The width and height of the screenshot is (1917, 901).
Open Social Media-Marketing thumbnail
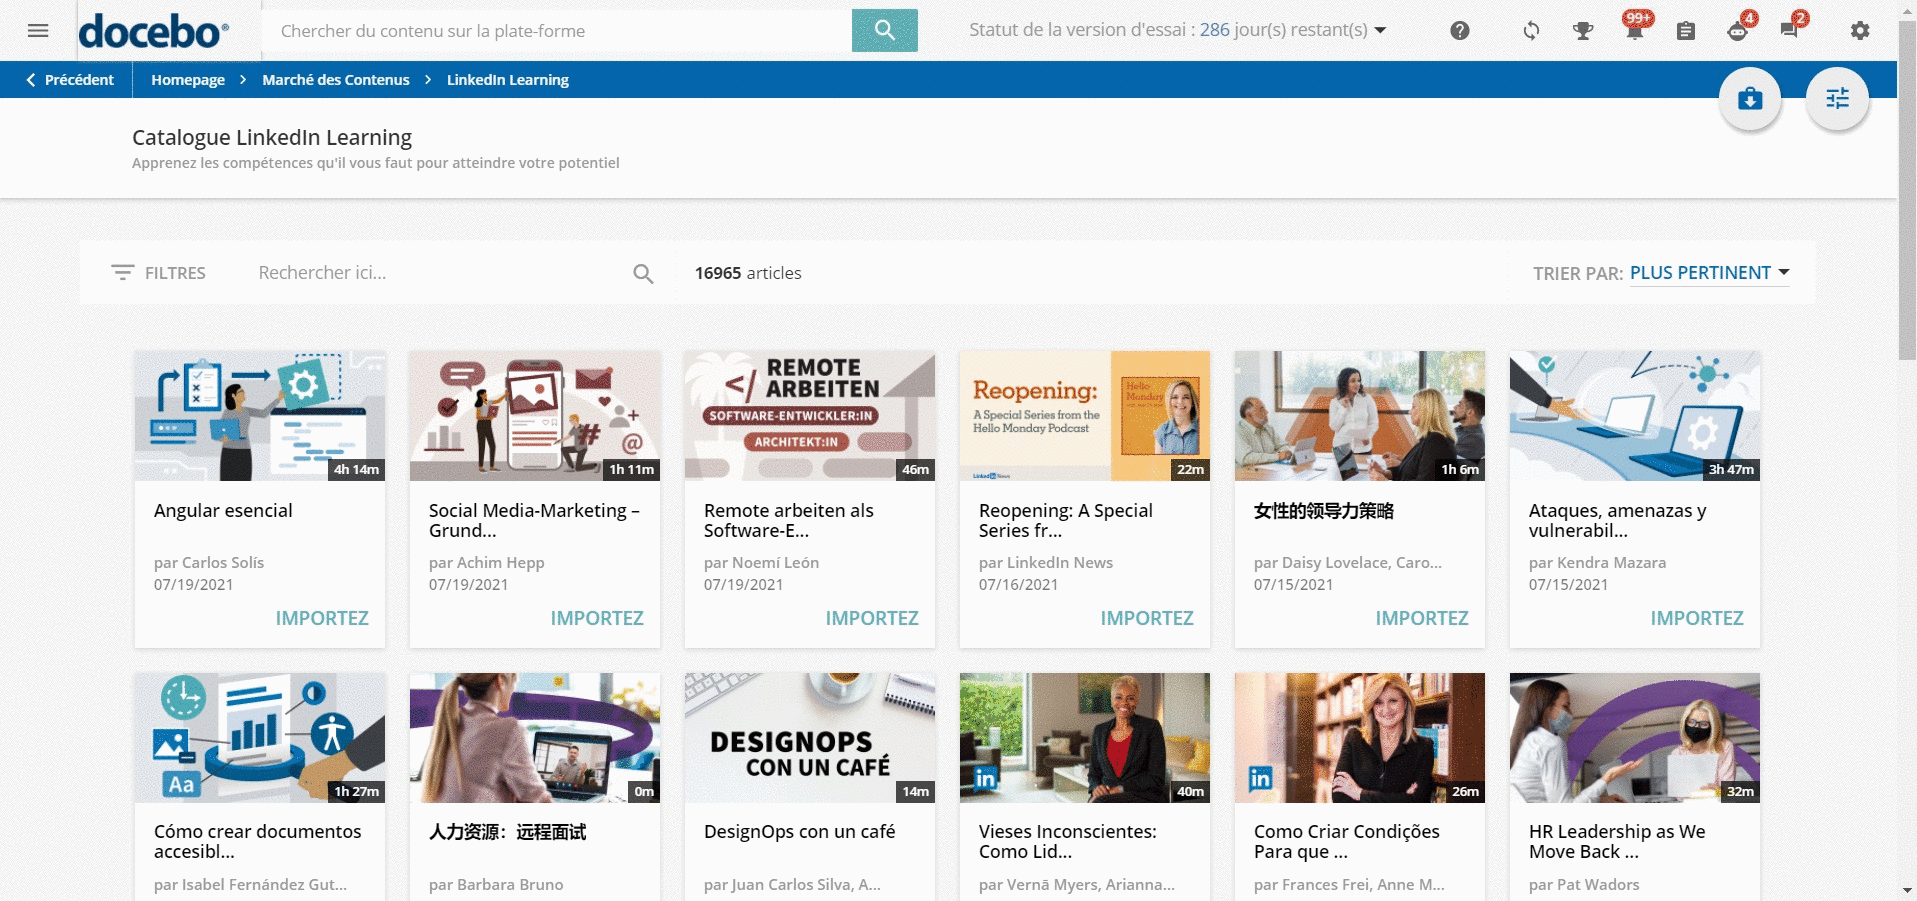[x=535, y=416]
